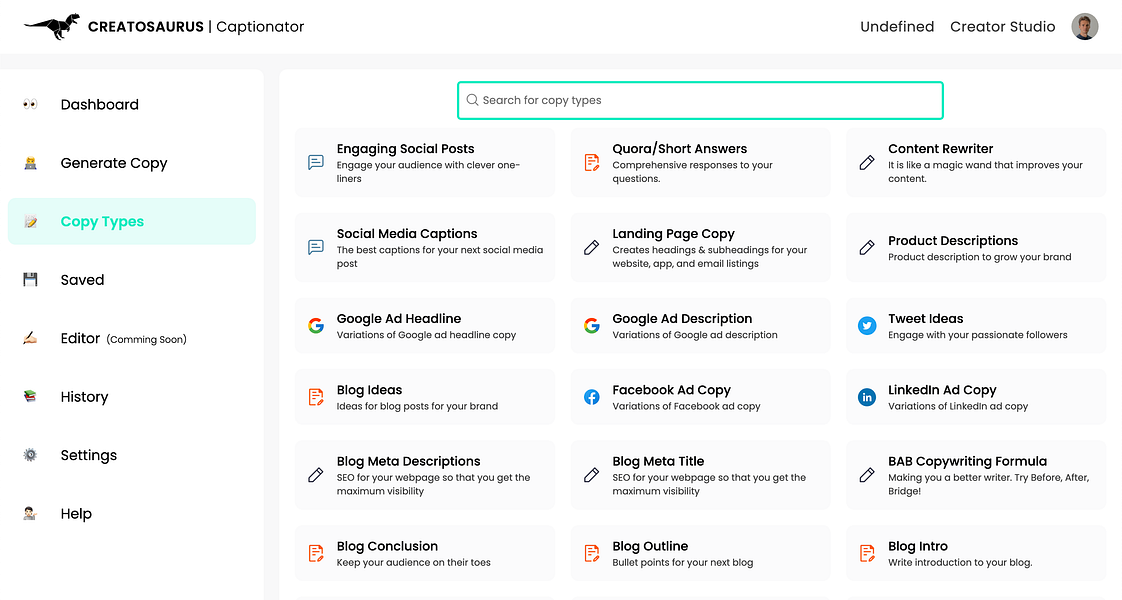
Task: Click the pencil icon for Content Rewriter
Action: tap(867, 162)
